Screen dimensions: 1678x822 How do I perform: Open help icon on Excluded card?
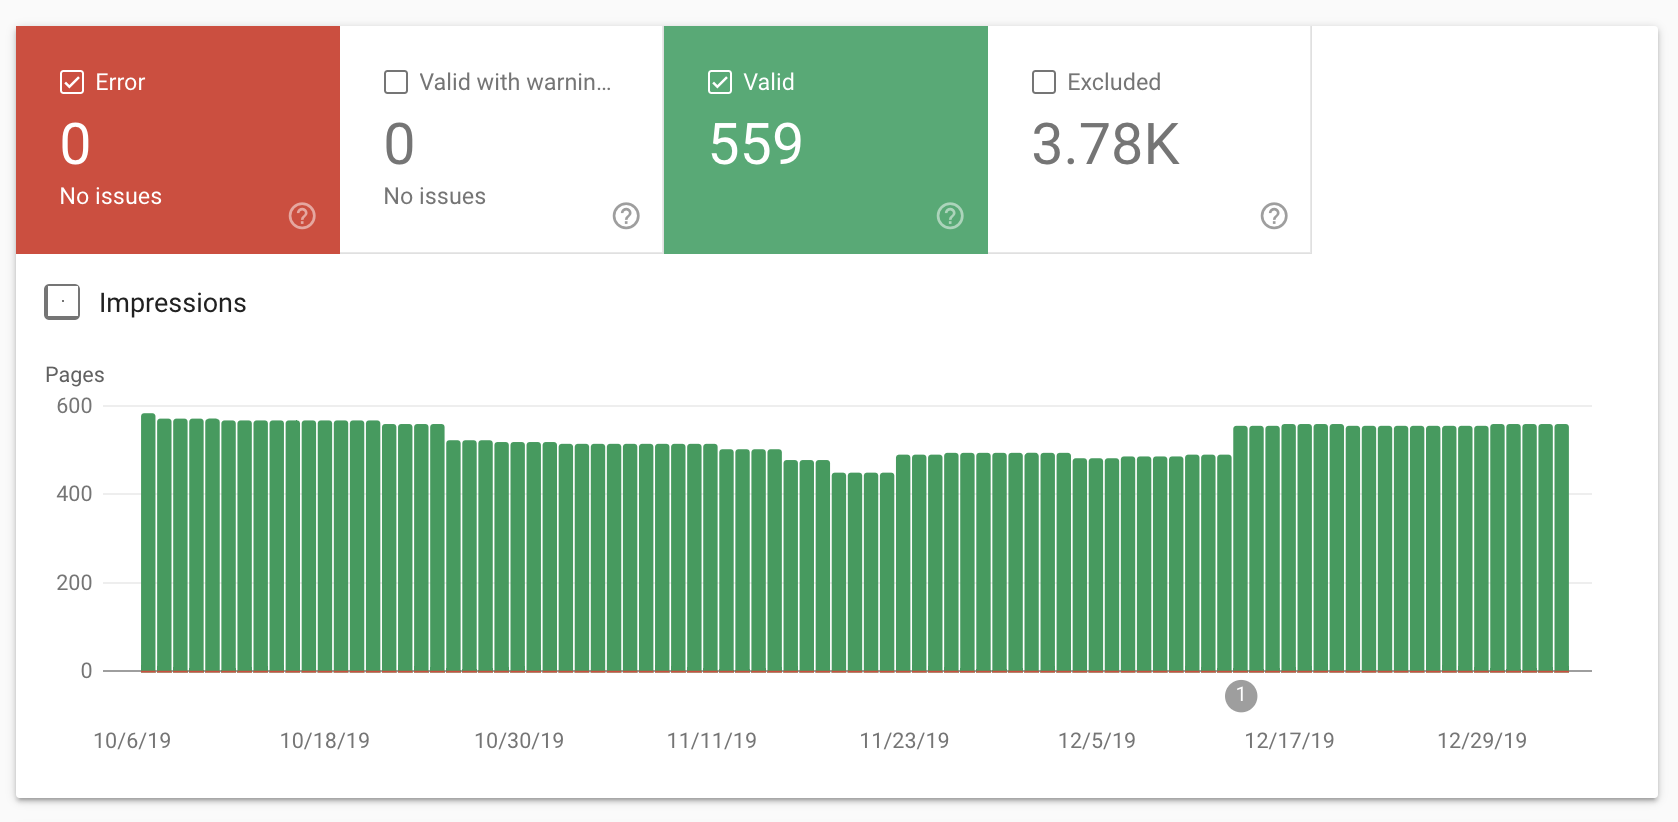pyautogui.click(x=1274, y=216)
